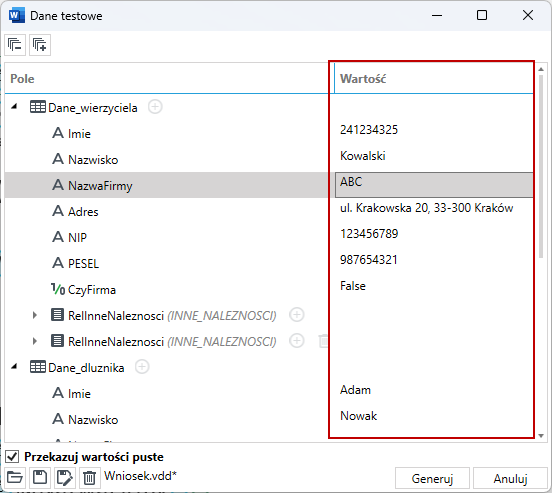Click the text type icon beside PESEL
The height and width of the screenshot is (493, 552).
58,263
